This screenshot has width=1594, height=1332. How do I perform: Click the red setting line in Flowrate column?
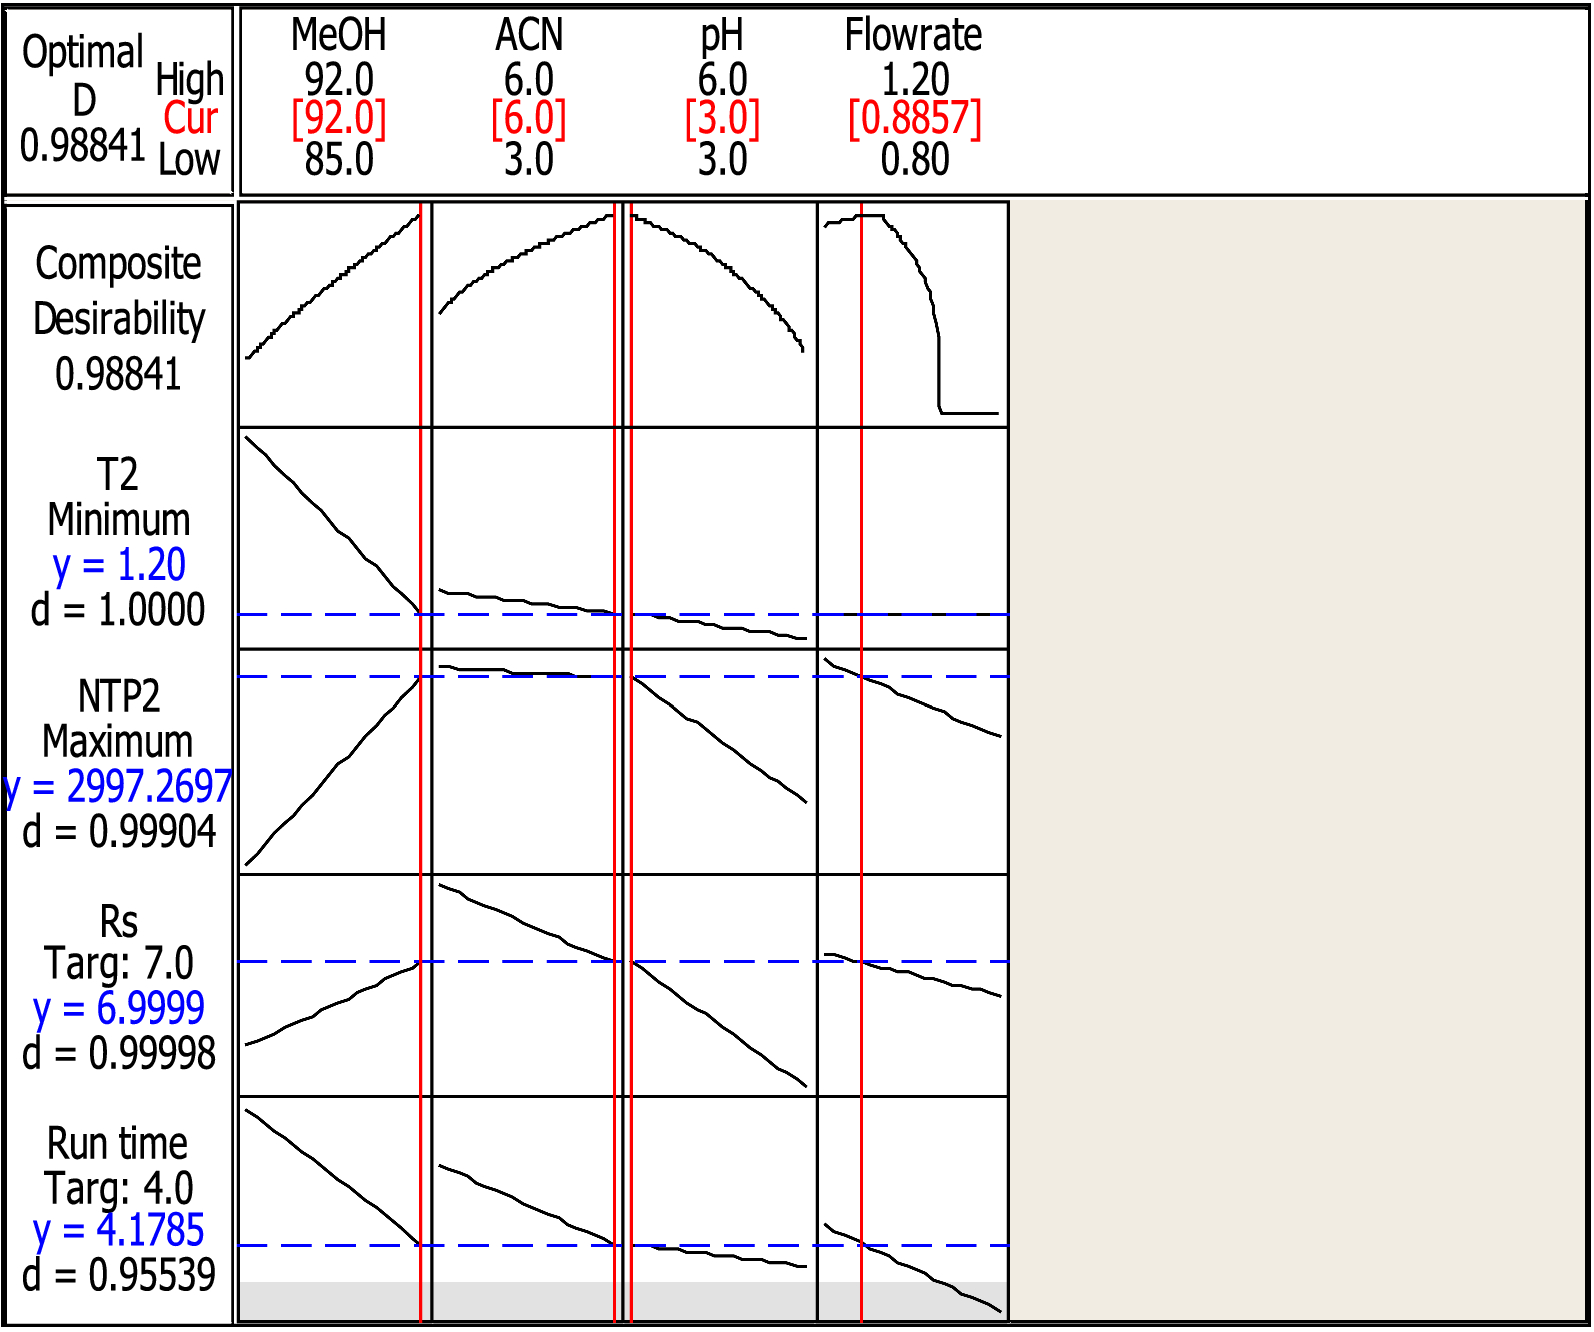(861, 760)
